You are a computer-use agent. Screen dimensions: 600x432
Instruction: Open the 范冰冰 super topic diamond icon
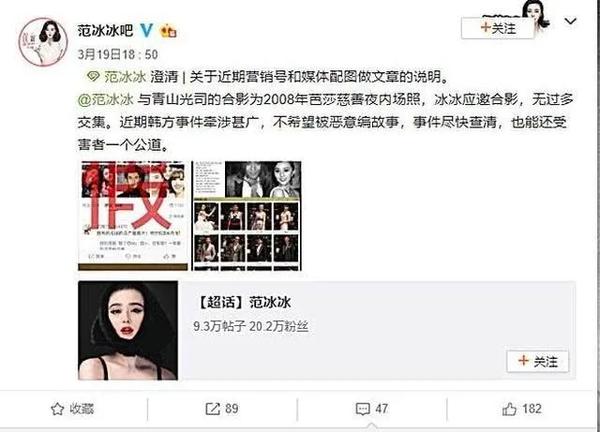pos(93,77)
